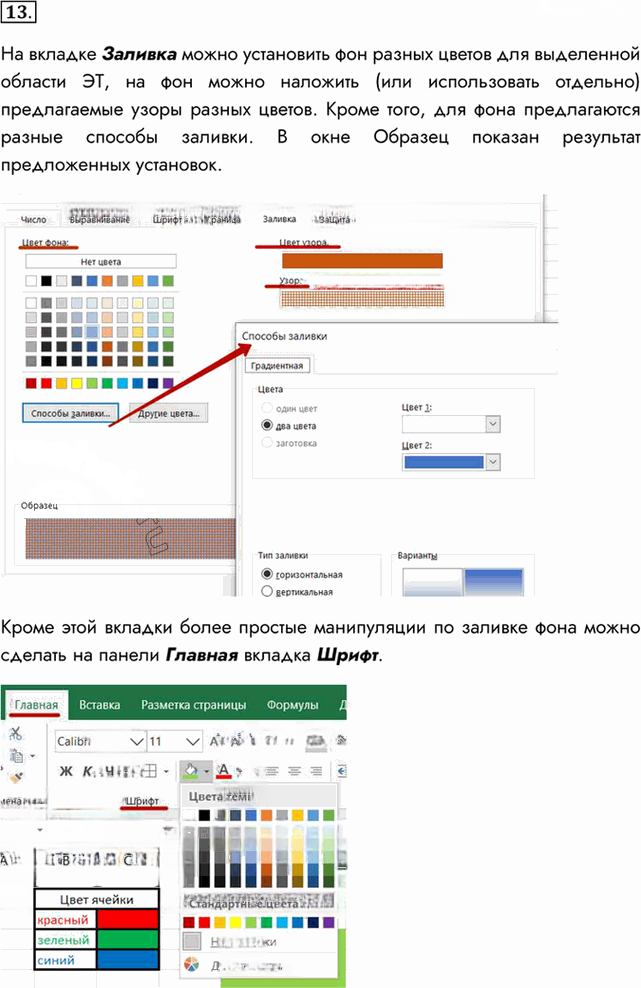Screen dimensions: 641x988
Task: Click the Cut scissors icon
Action: 16,733
